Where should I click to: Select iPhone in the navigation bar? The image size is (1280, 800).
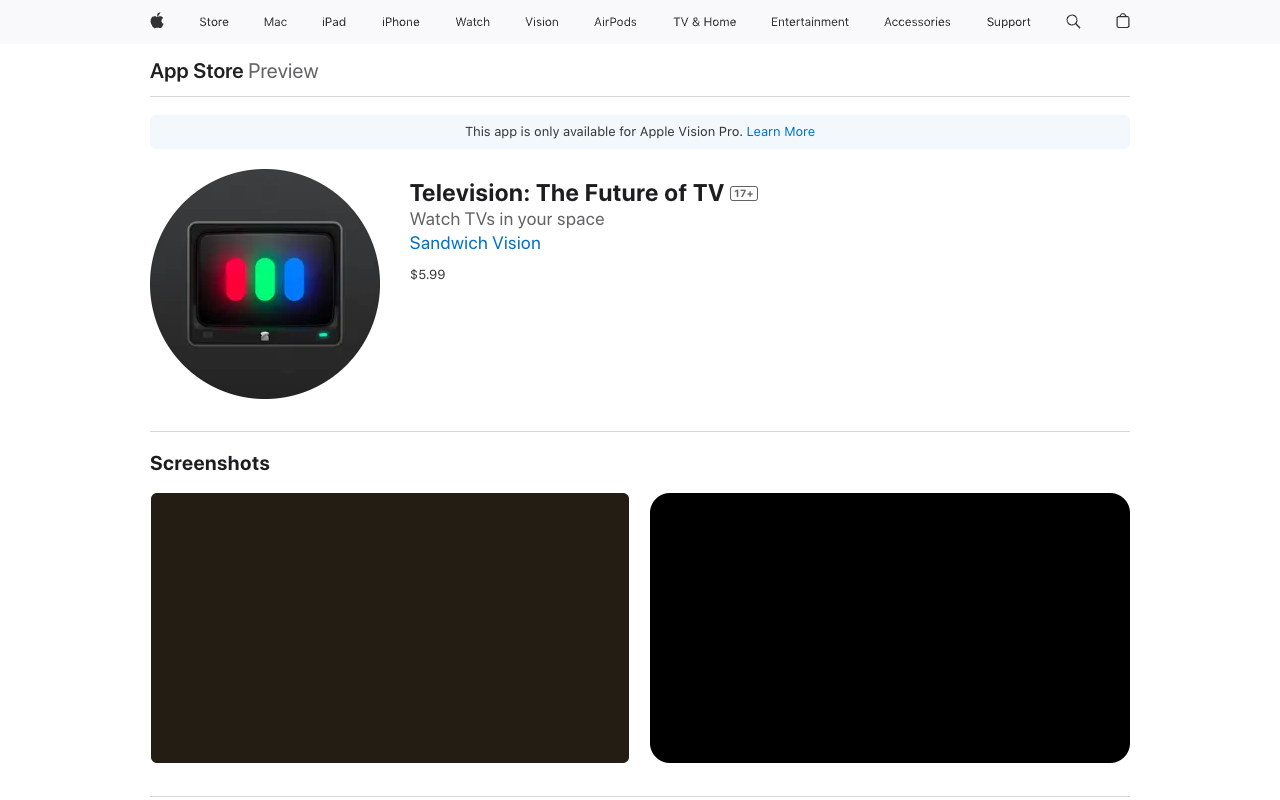pyautogui.click(x=401, y=22)
